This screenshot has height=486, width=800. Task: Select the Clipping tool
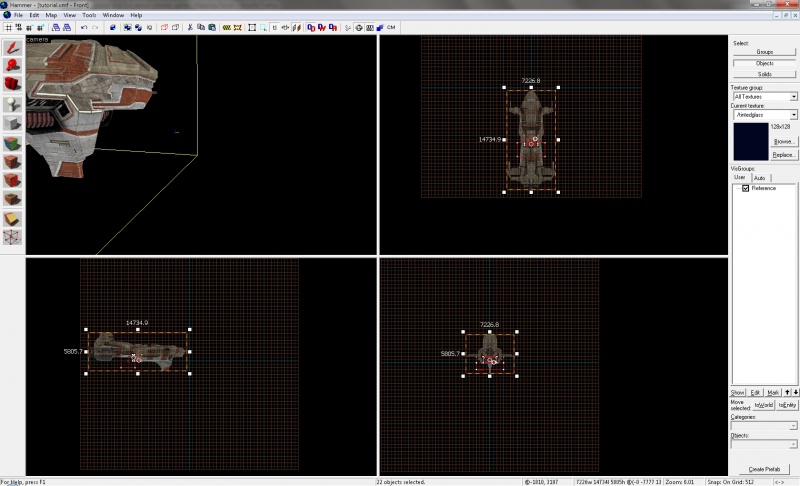click(12, 219)
